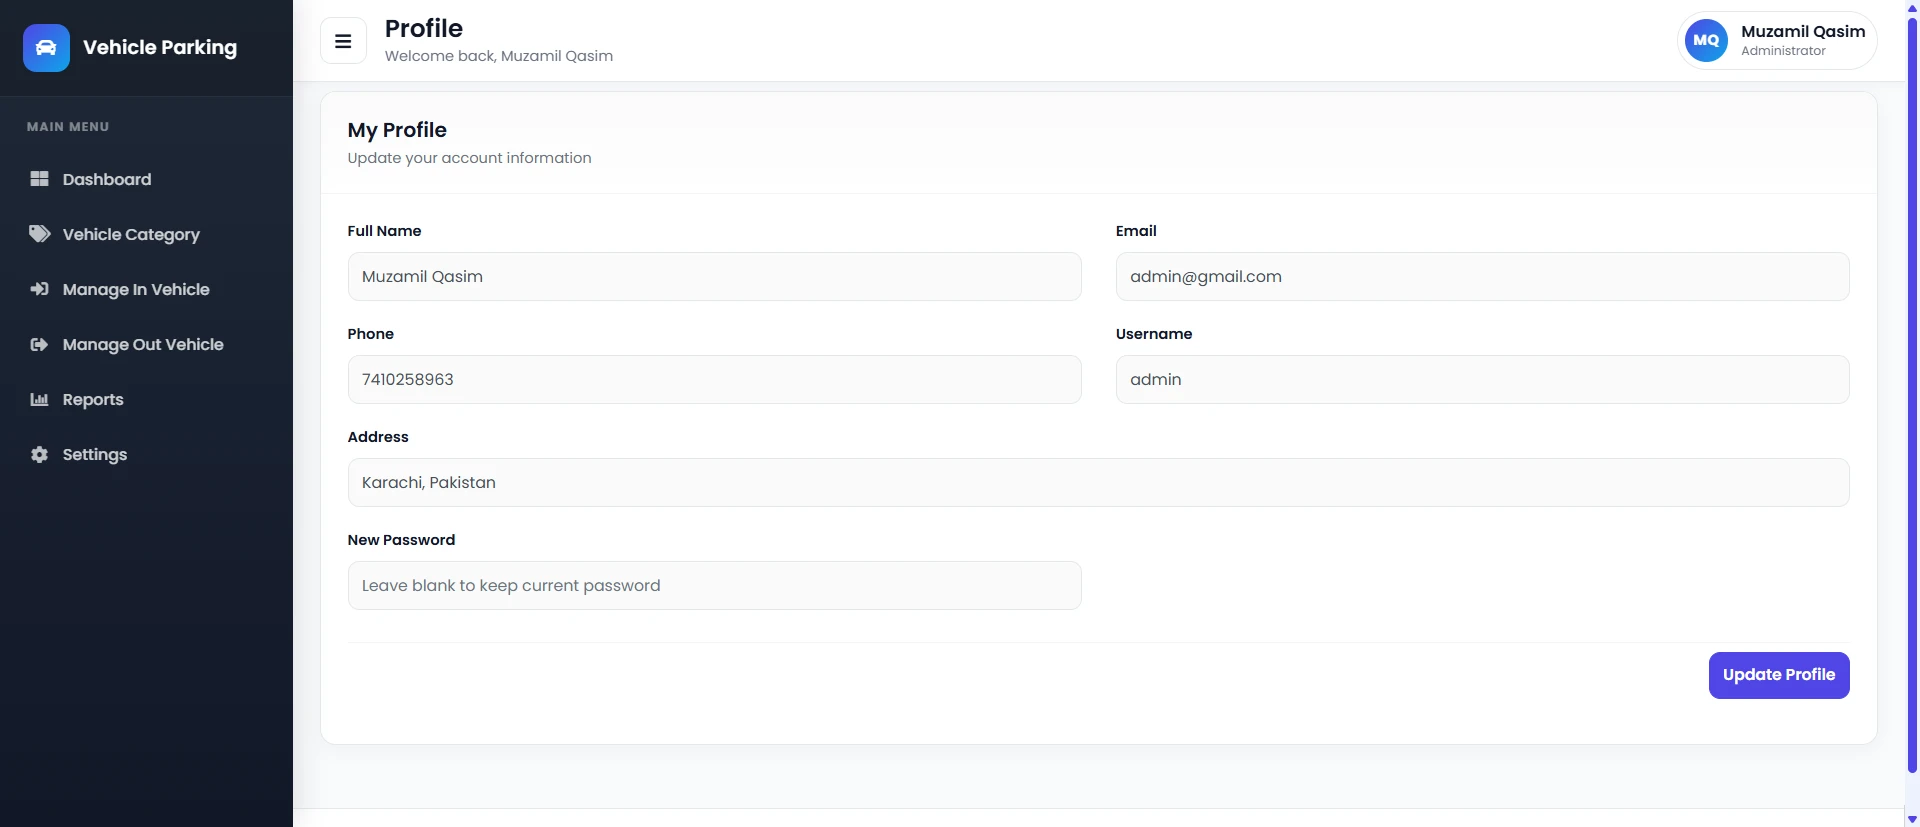Screen dimensions: 1920x827
Task: Focus the Address input field
Action: point(1098,483)
